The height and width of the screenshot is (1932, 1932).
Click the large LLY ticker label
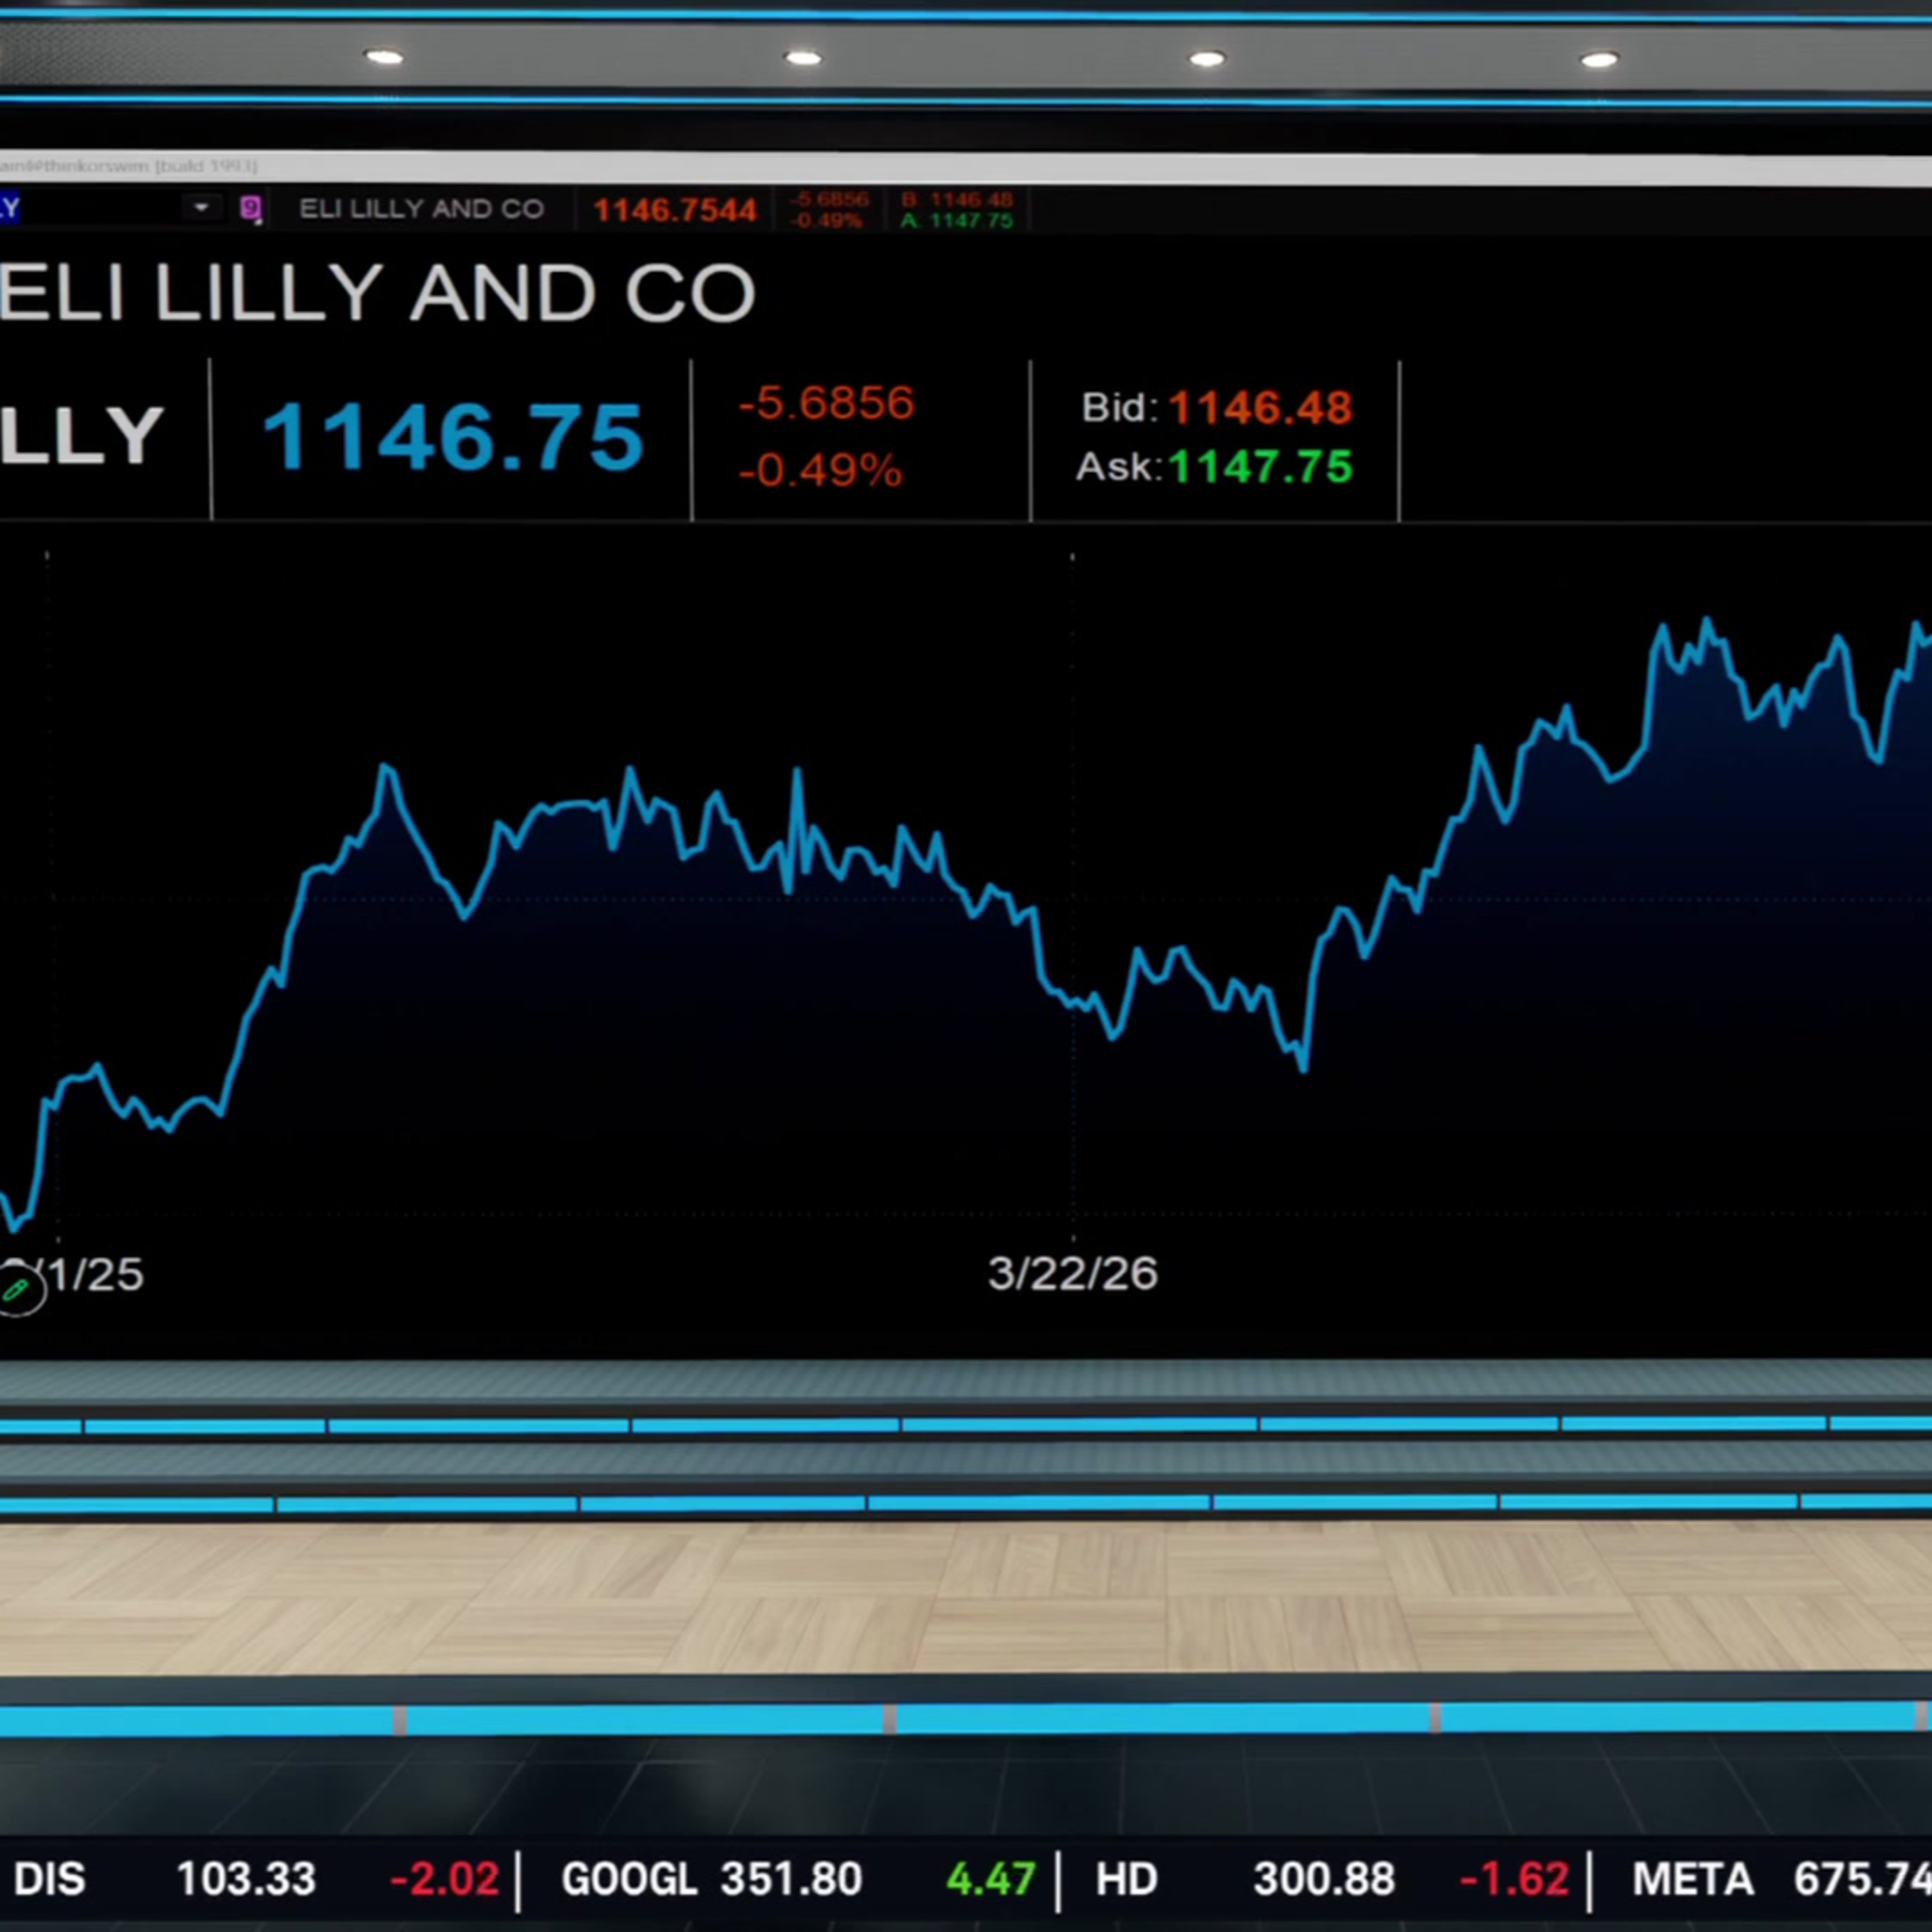pos(81,436)
